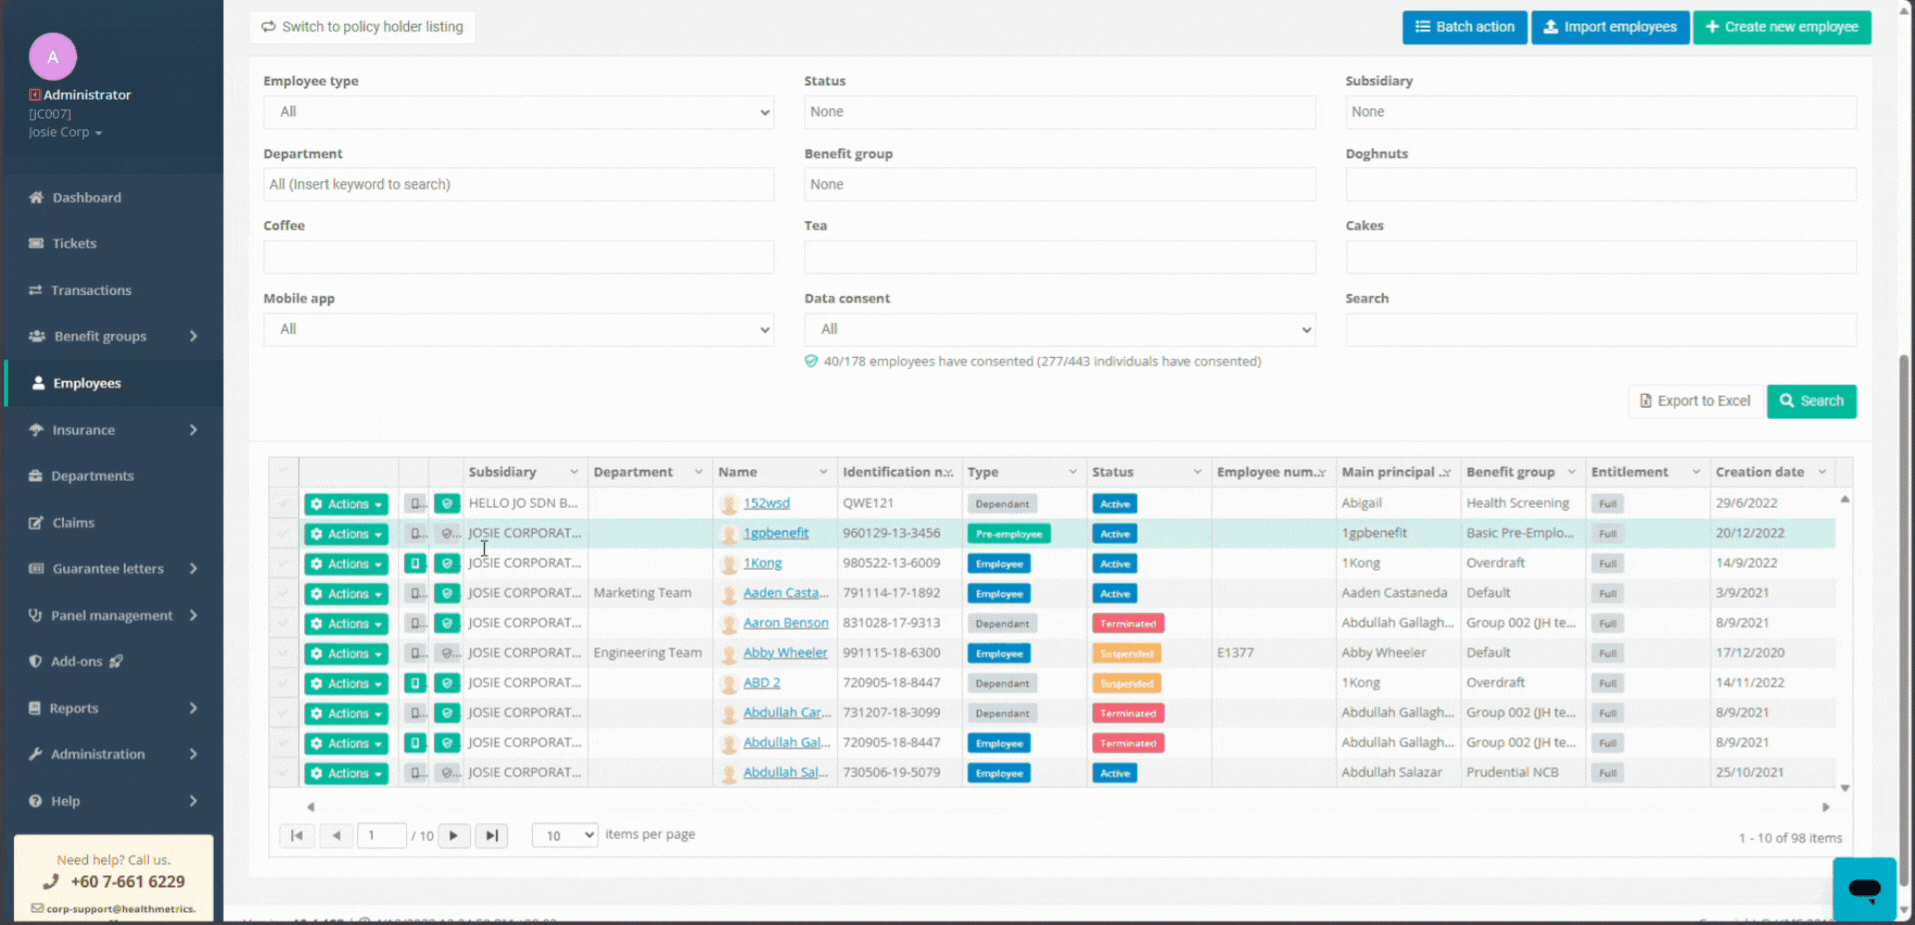1915x925 pixels.
Task: Select the row checkbox for Aaden Castaneda
Action: tap(283, 593)
